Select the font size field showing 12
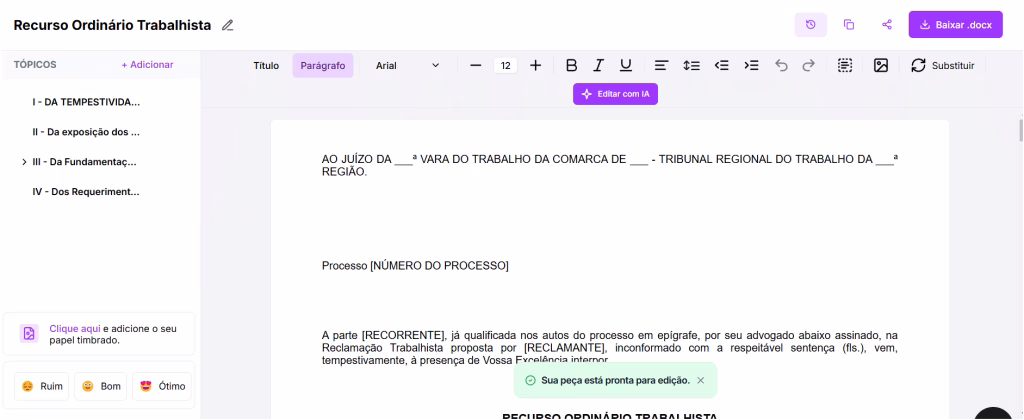 (505, 65)
